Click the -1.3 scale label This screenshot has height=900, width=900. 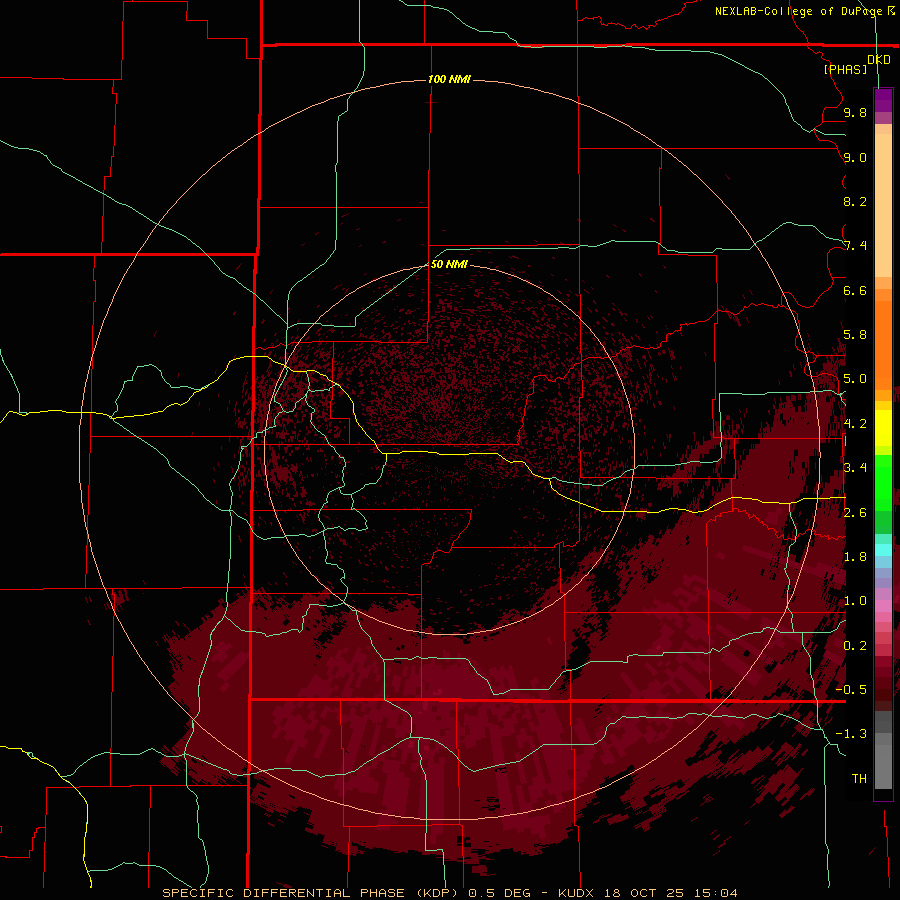[x=851, y=734]
